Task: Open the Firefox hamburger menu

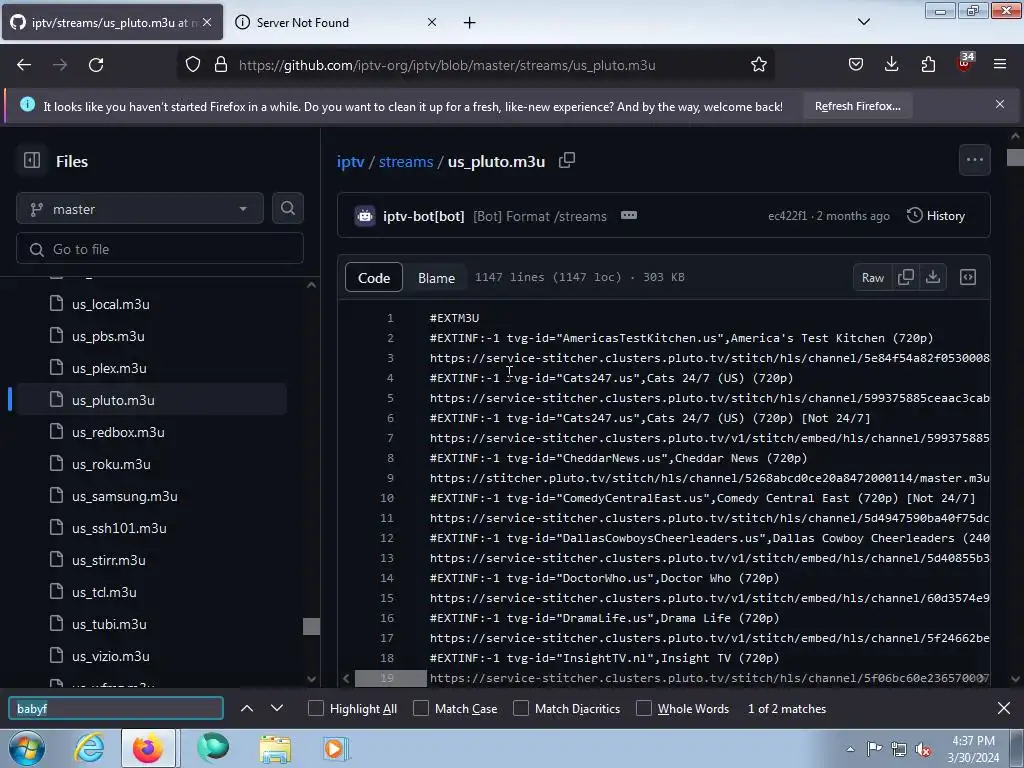Action: [x=1000, y=65]
